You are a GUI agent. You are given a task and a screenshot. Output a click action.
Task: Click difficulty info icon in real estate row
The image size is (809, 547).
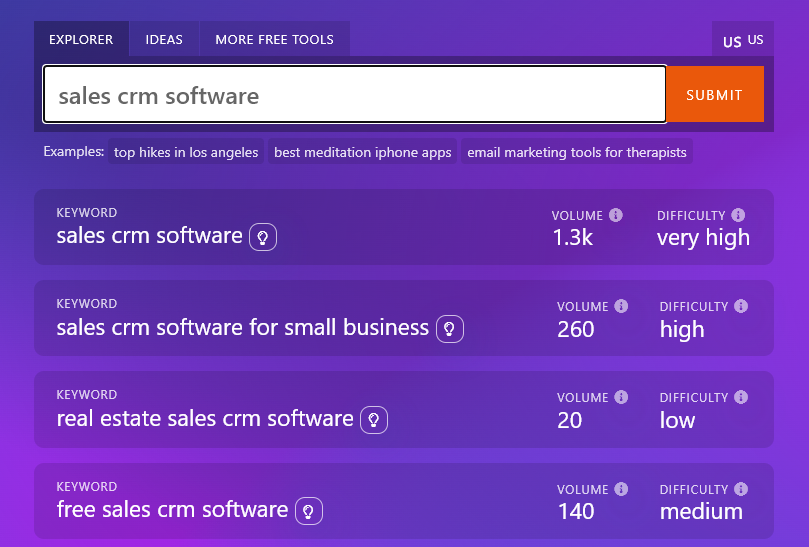(741, 397)
